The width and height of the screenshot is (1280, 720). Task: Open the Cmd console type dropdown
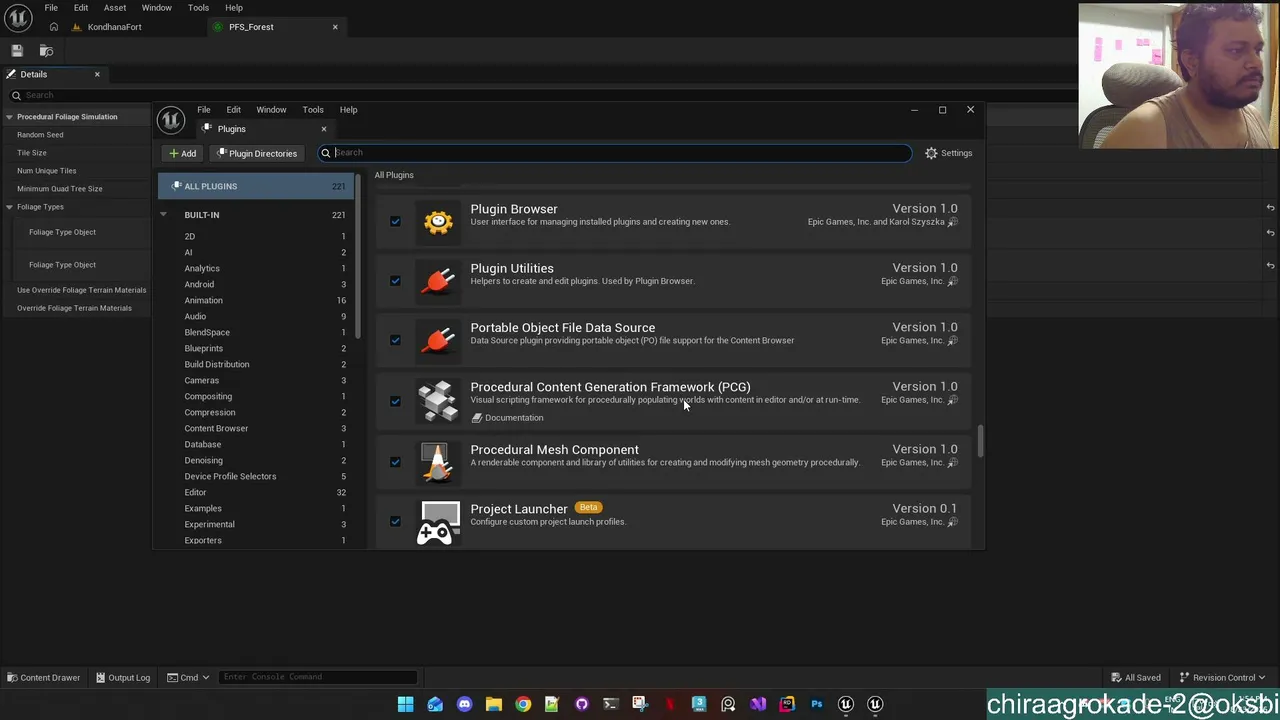pyautogui.click(x=188, y=677)
